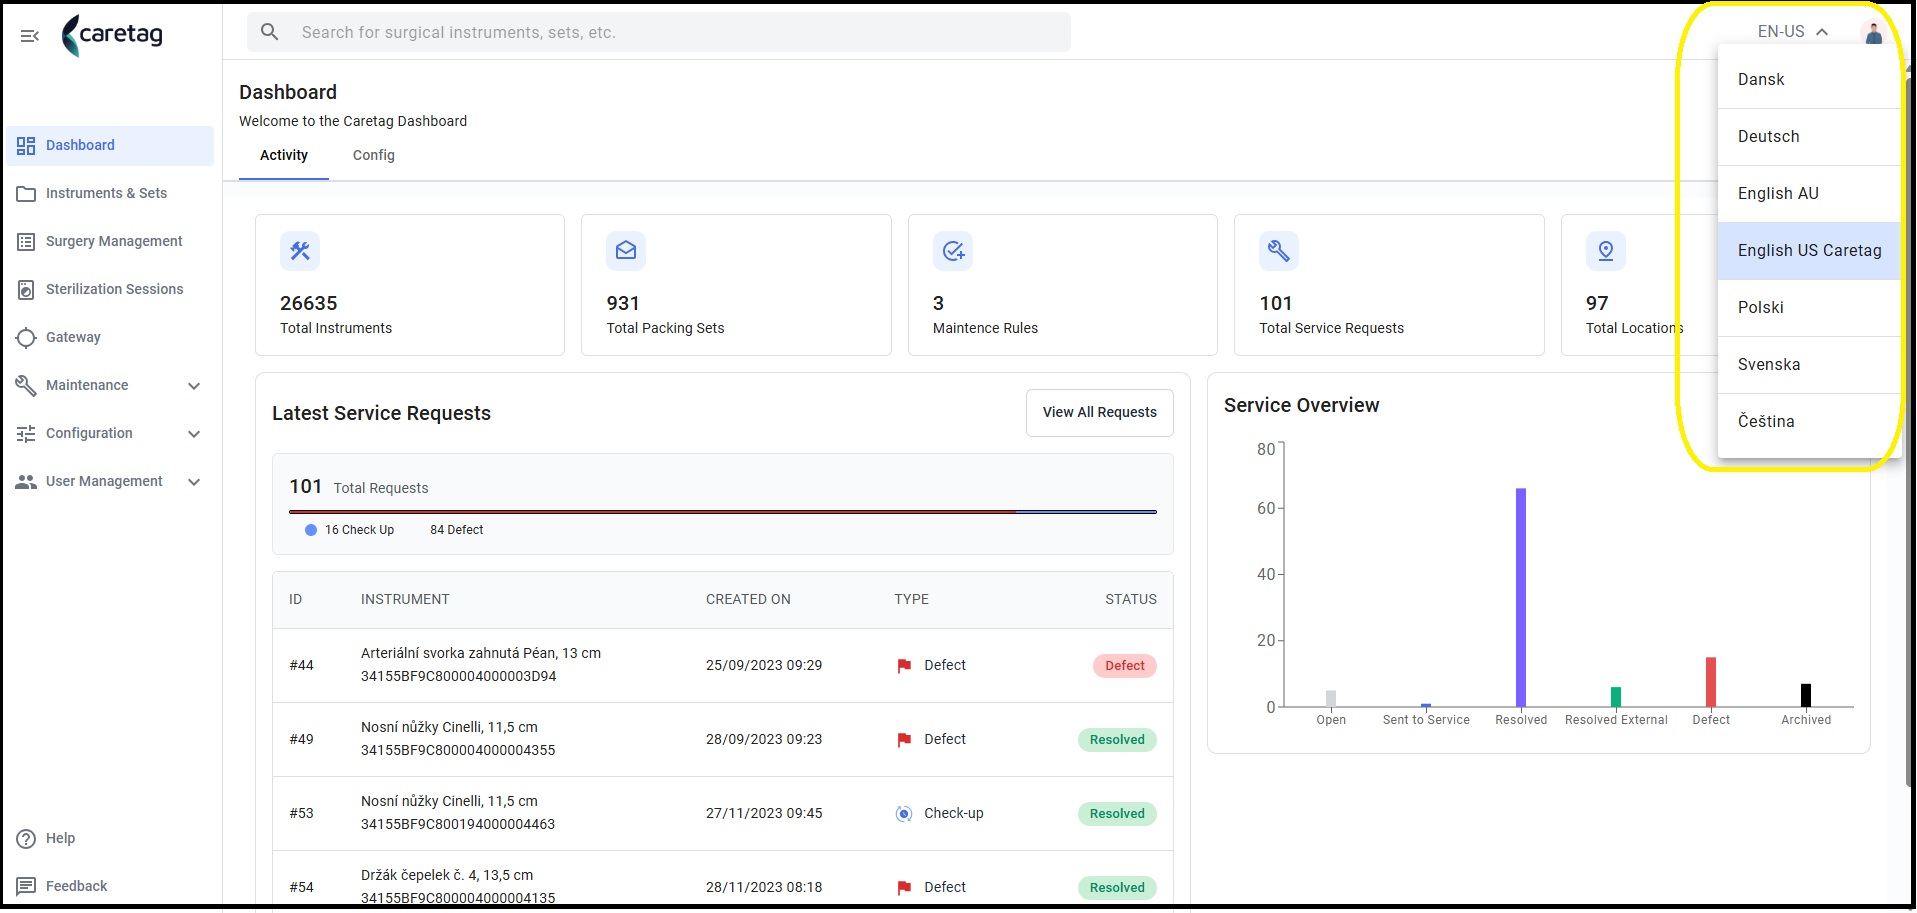Click the Total Instruments tools icon
This screenshot has height=913, width=1917.
click(x=300, y=251)
